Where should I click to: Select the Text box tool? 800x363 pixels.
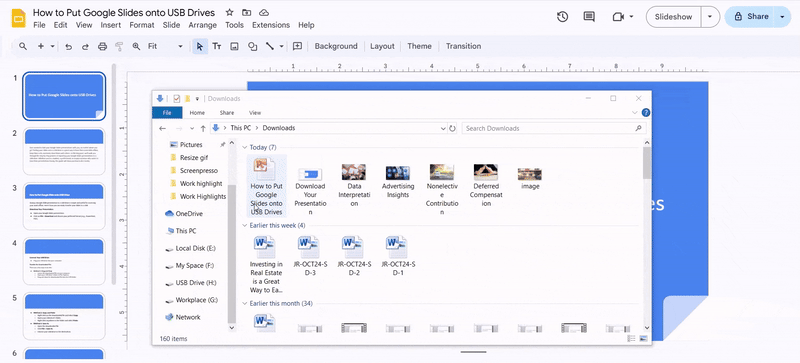click(217, 46)
